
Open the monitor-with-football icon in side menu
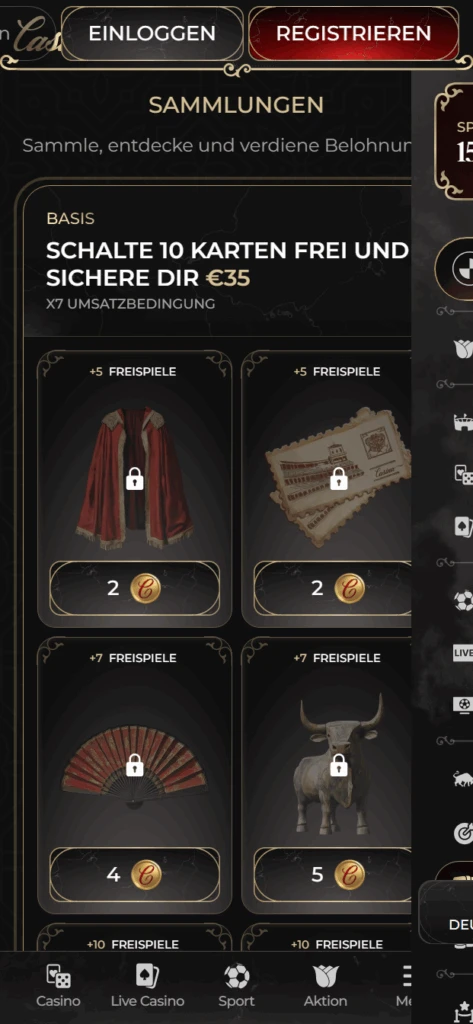tap(463, 705)
